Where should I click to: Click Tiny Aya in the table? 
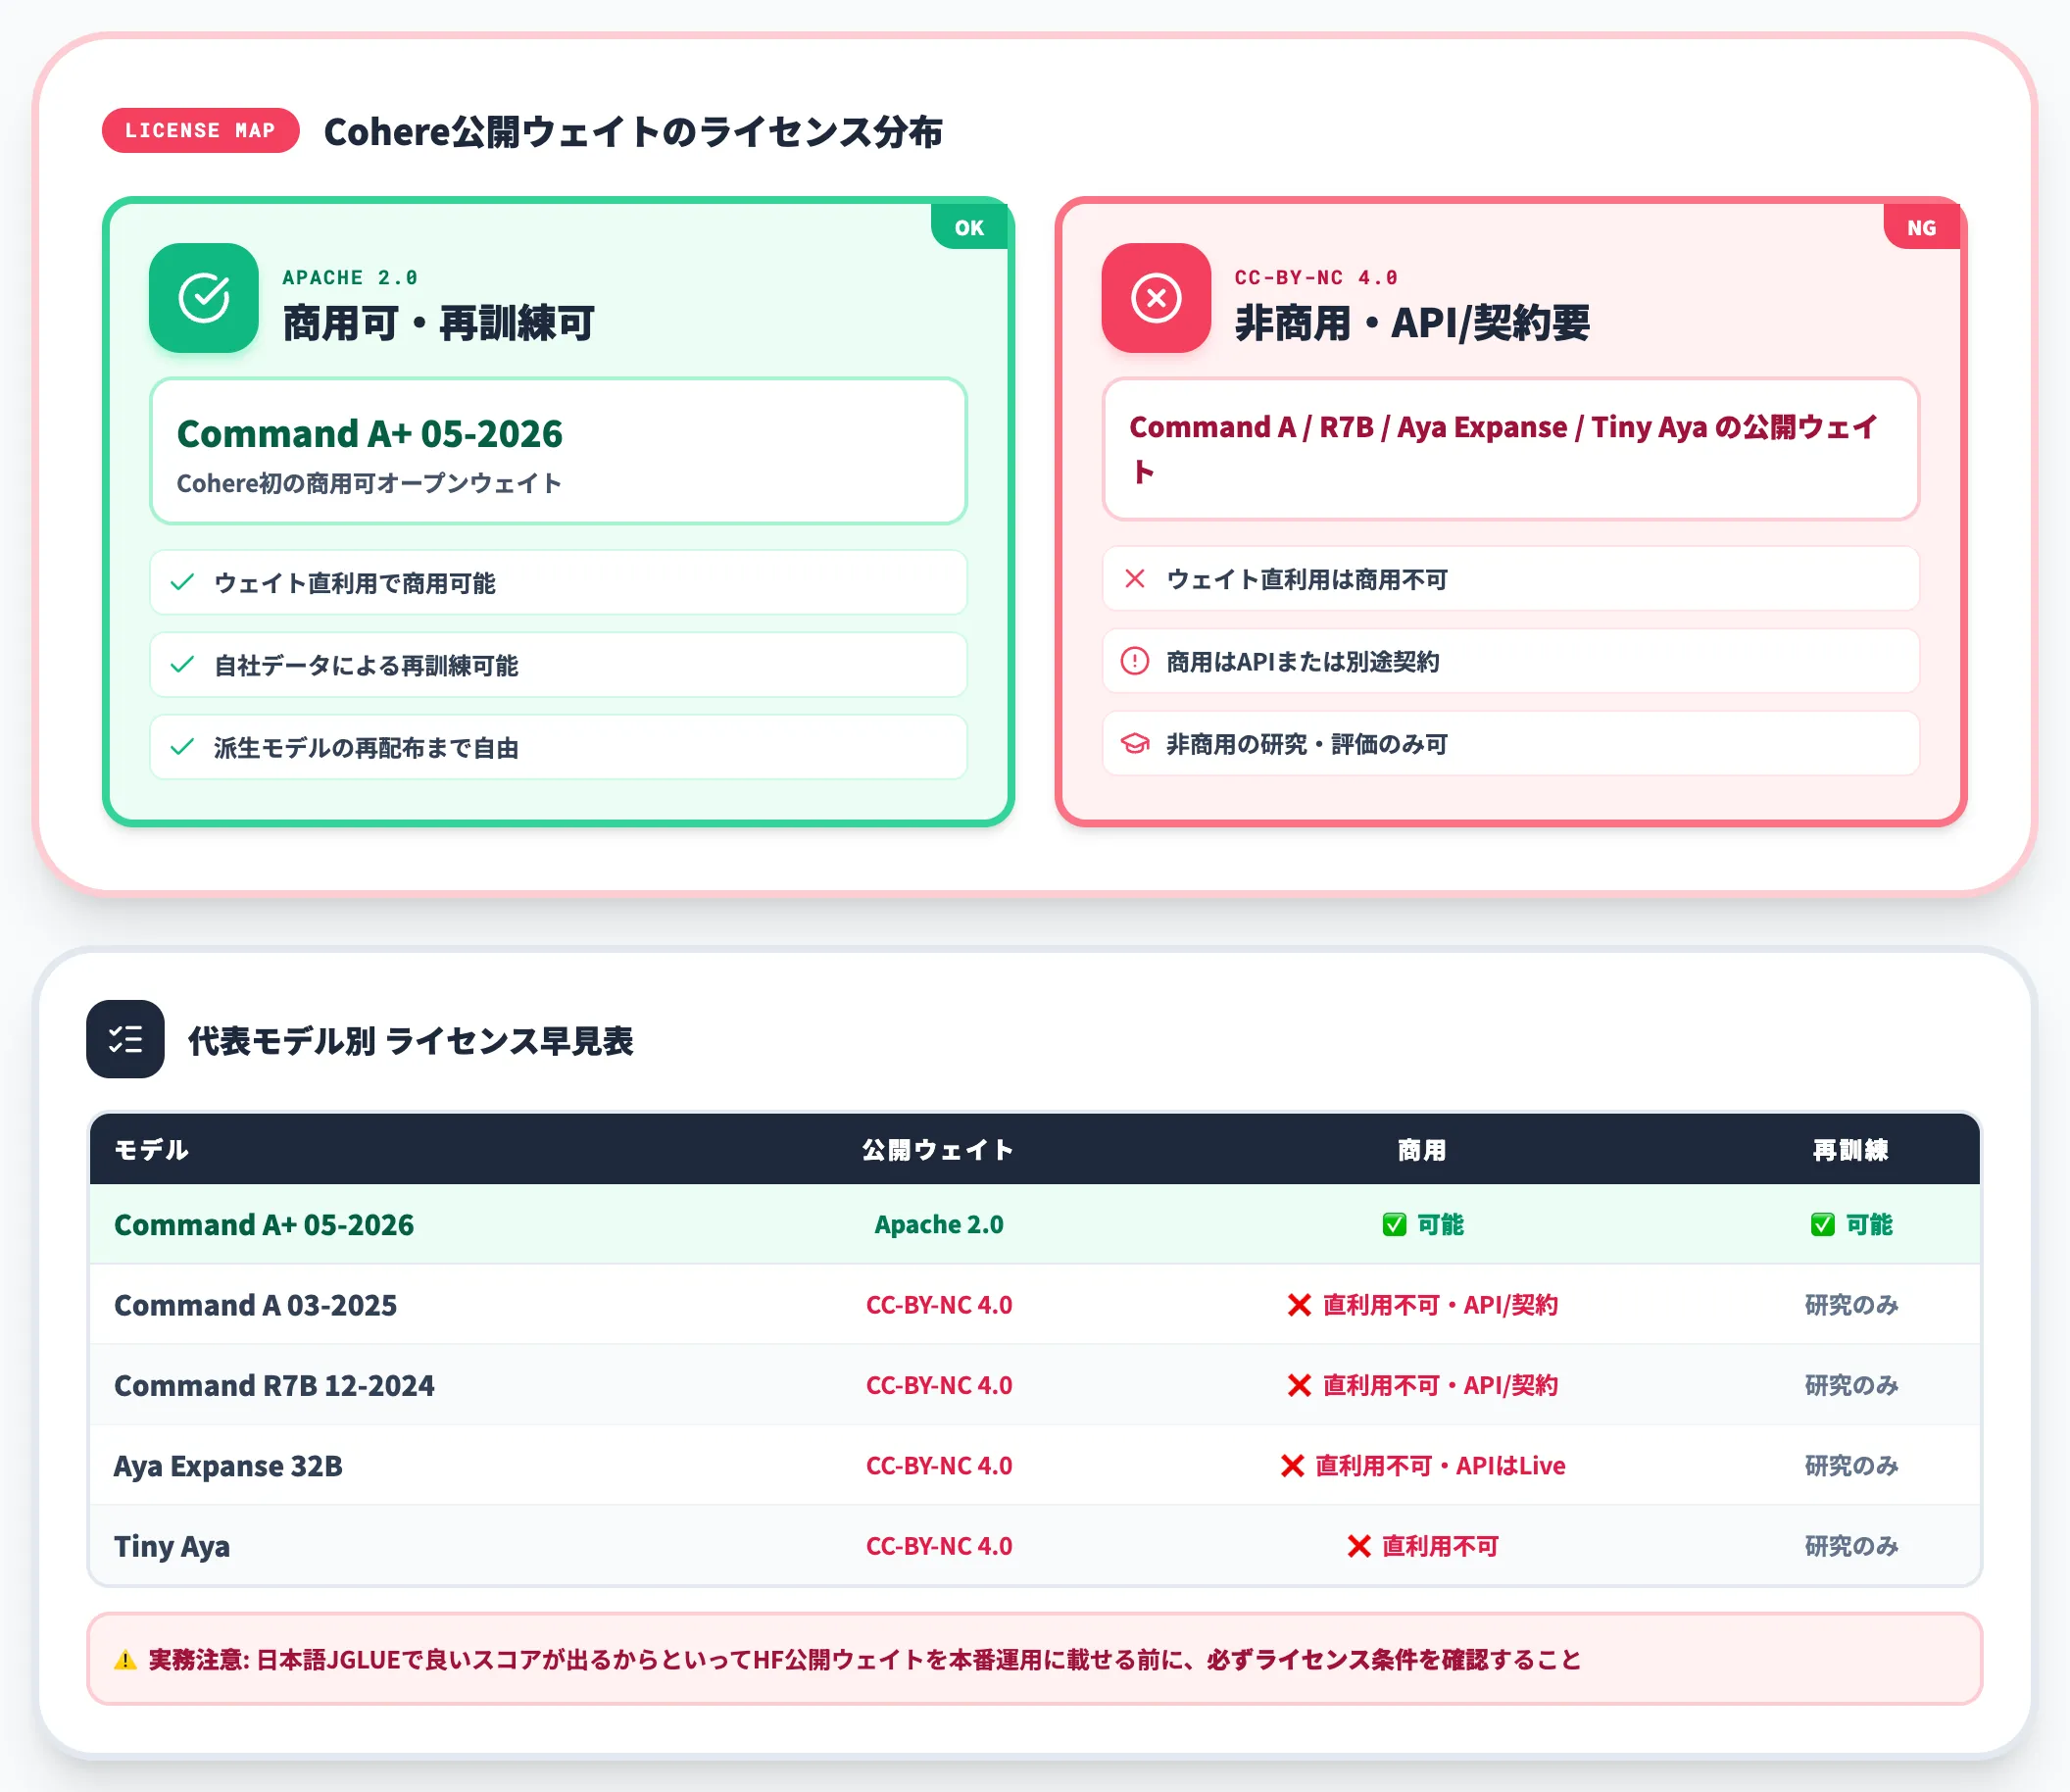coord(172,1546)
